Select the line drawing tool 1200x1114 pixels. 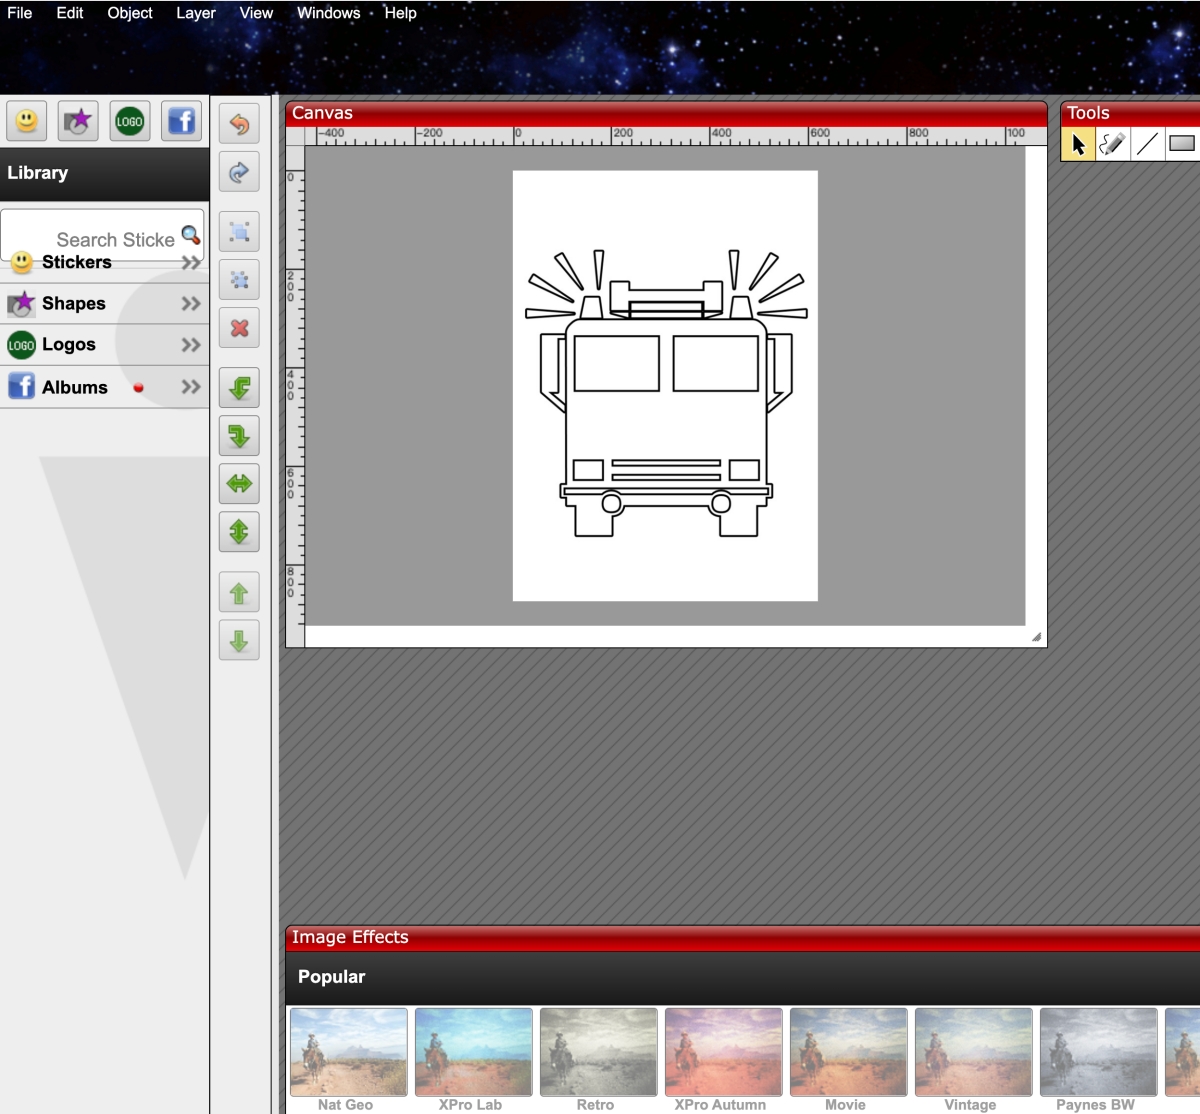pyautogui.click(x=1147, y=144)
